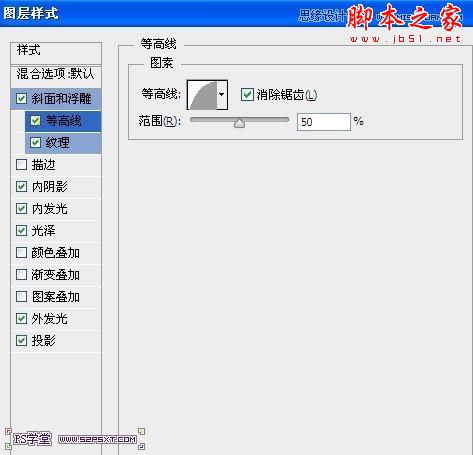
Task: Select the 纹理 sub-item label
Action: [x=57, y=143]
